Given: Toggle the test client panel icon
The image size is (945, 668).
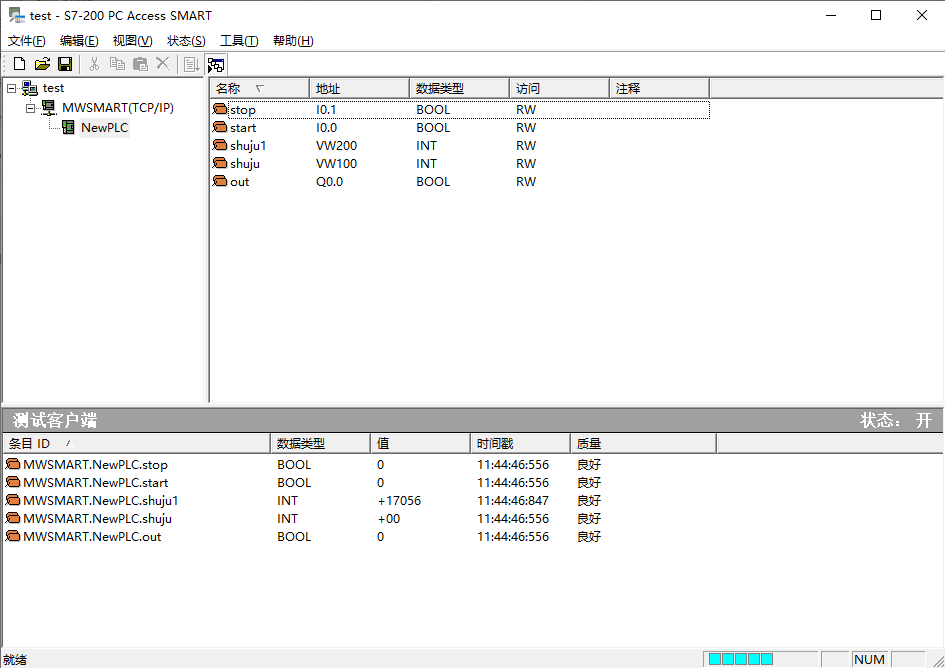Looking at the screenshot, I should pos(215,63).
